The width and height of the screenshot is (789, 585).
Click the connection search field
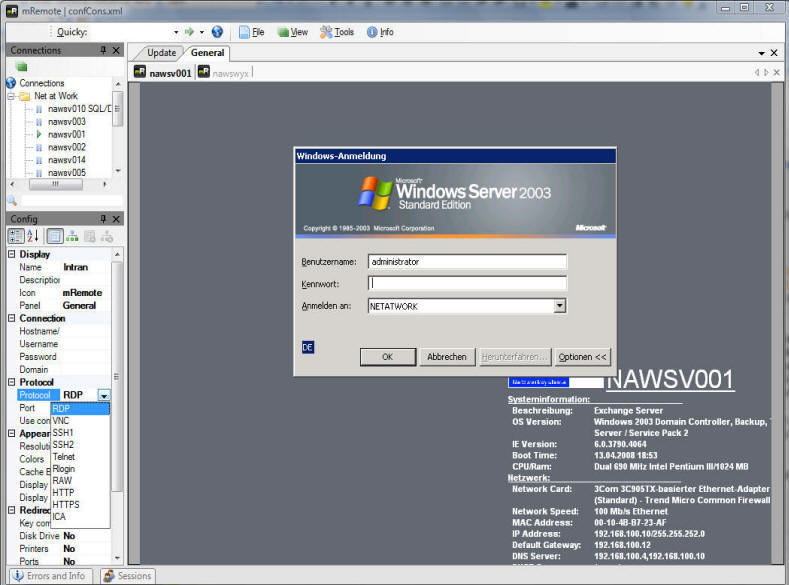point(71,201)
